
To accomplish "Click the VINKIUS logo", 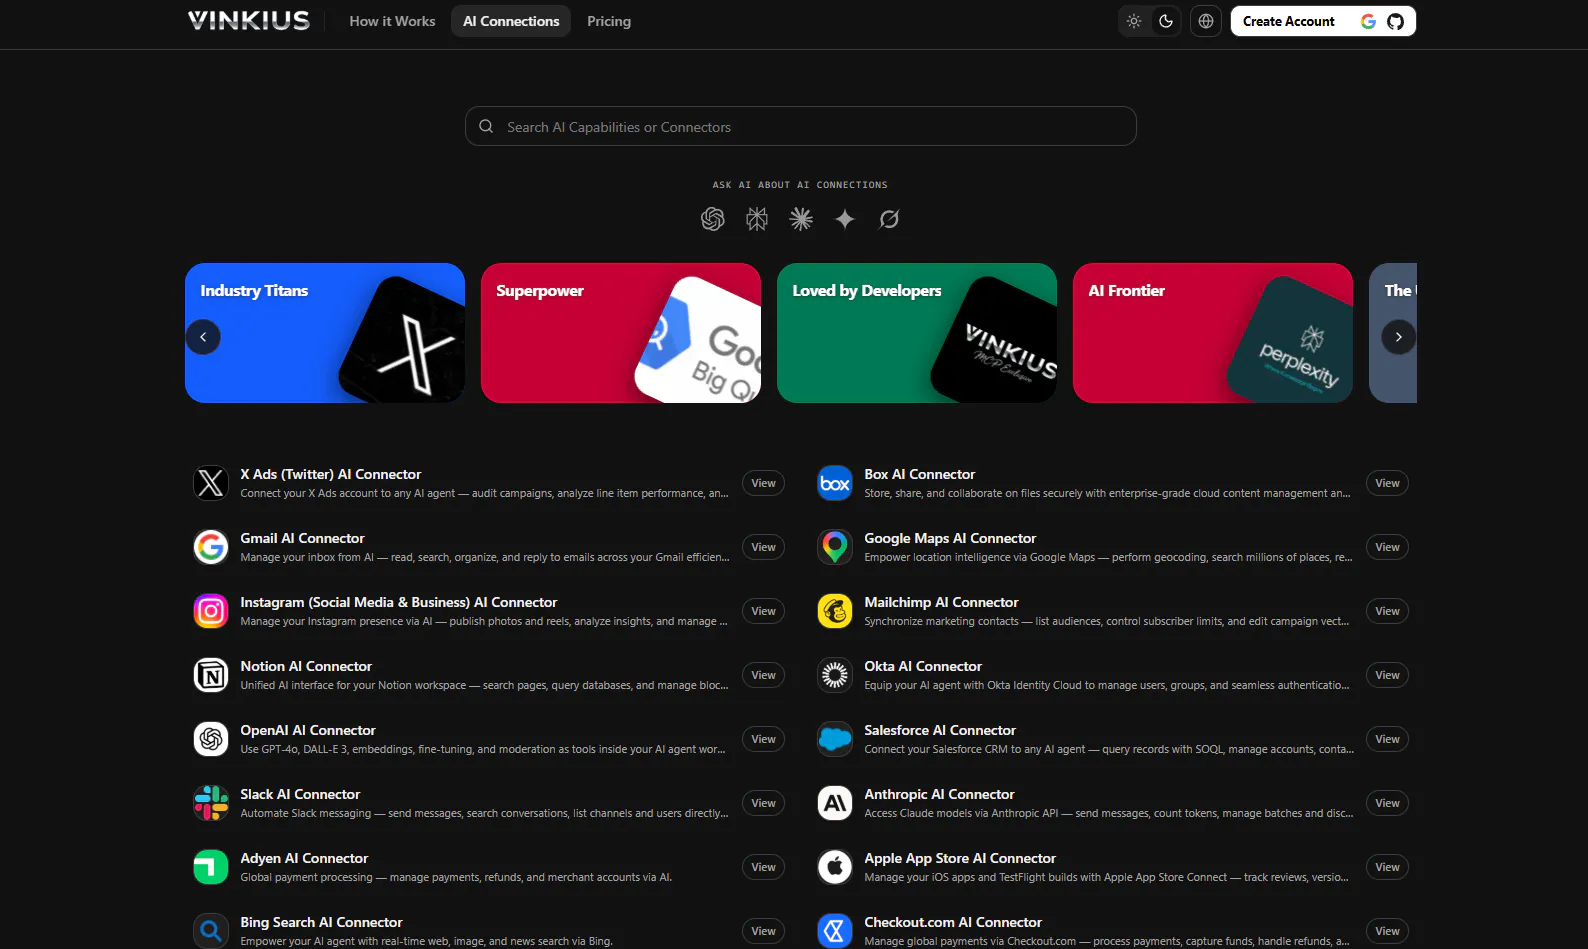I will click(249, 21).
